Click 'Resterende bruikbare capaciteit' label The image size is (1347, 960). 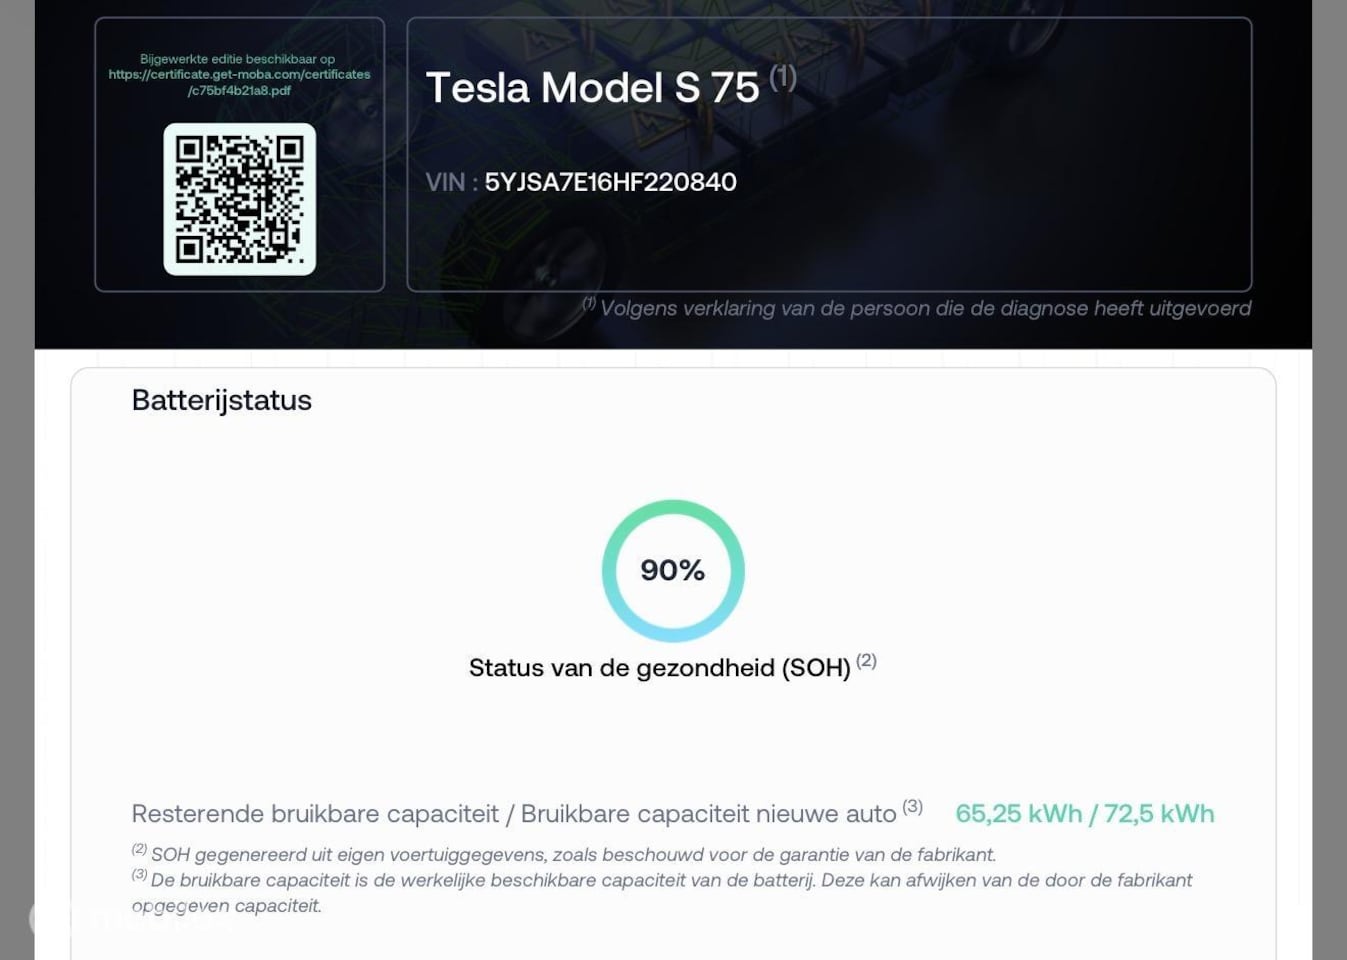click(x=315, y=814)
